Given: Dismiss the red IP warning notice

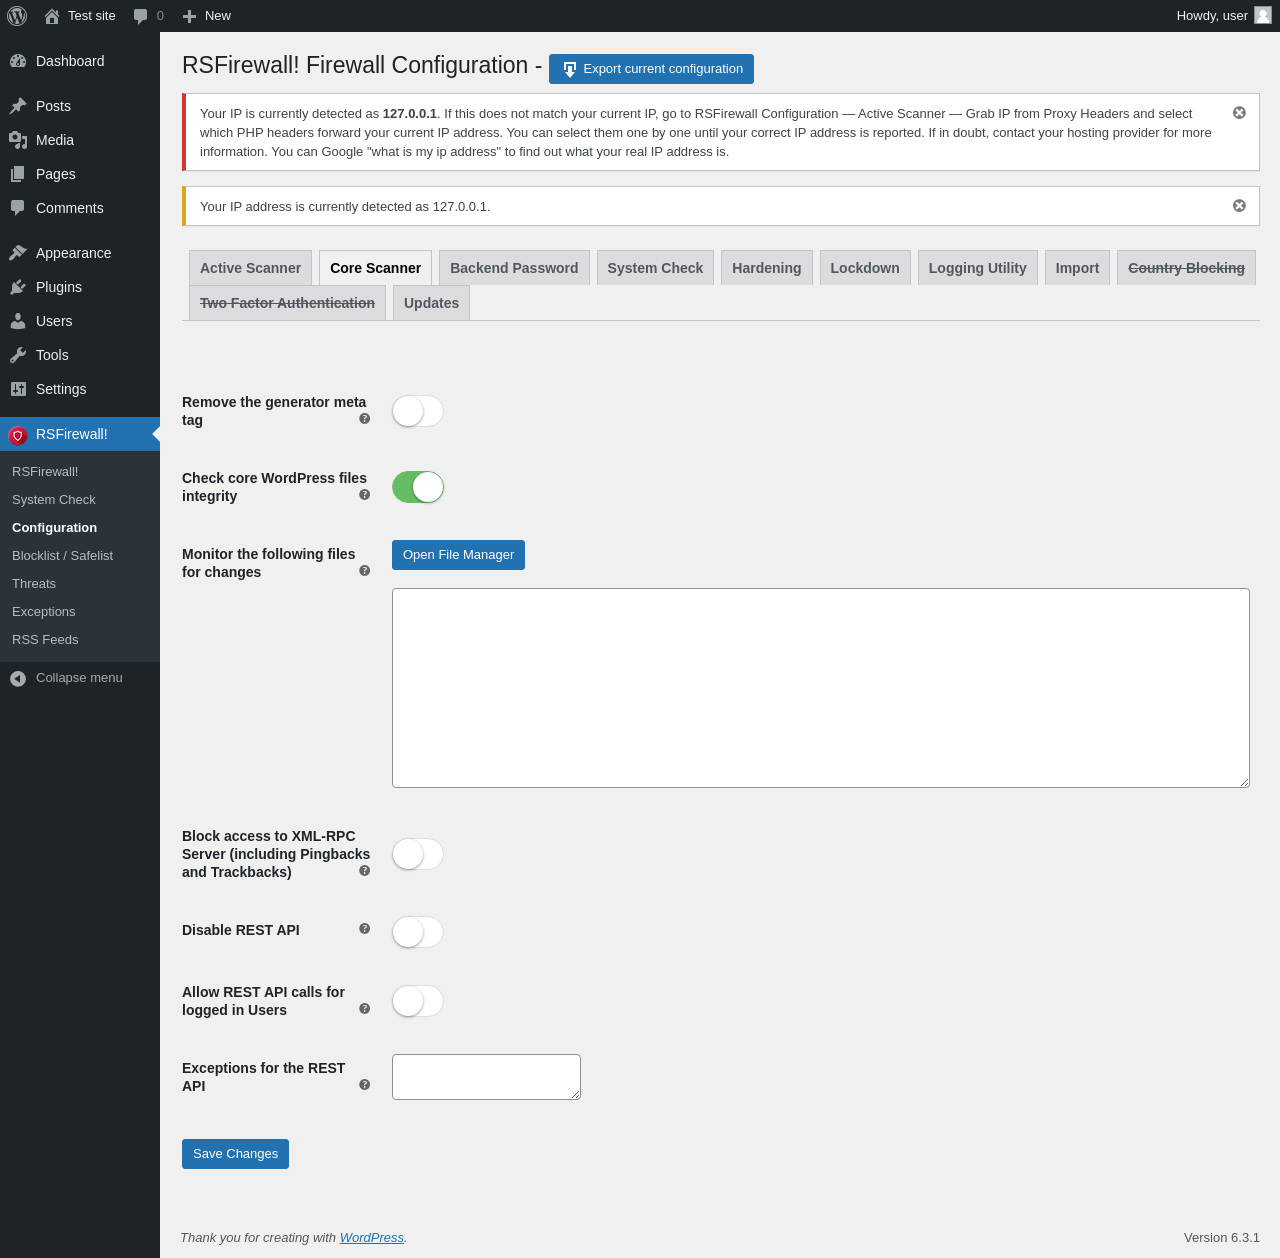Looking at the screenshot, I should pos(1239,113).
